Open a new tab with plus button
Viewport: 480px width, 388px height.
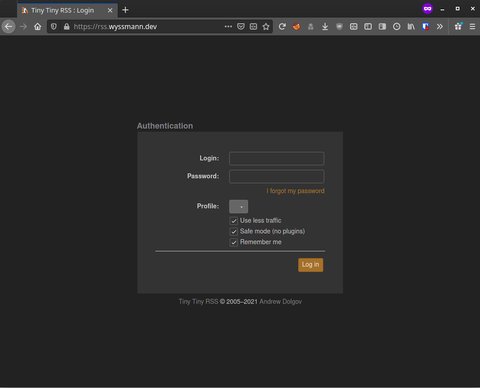coord(125,10)
